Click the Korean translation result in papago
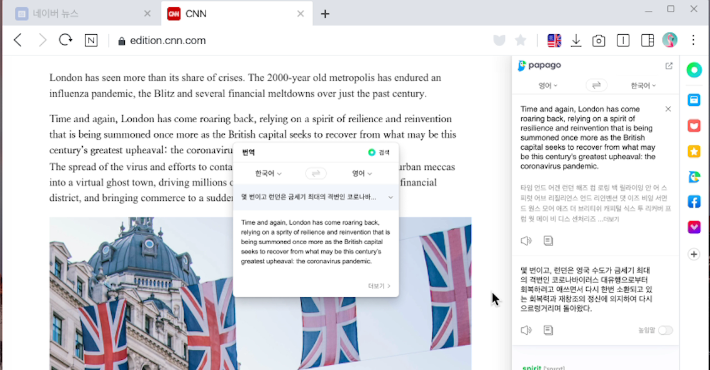The width and height of the screenshot is (710, 370). [x=586, y=289]
